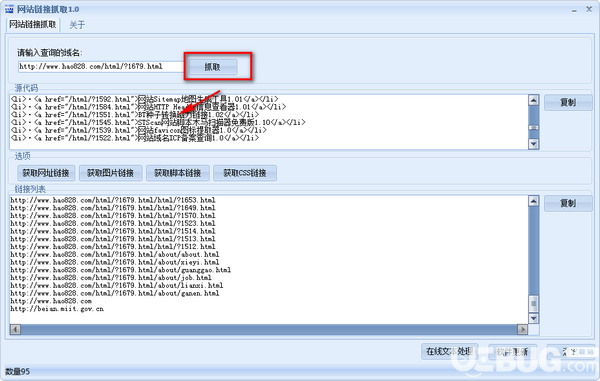This screenshot has width=600, height=381.
Task: Click 获取图片链接 button
Action: (x=111, y=173)
